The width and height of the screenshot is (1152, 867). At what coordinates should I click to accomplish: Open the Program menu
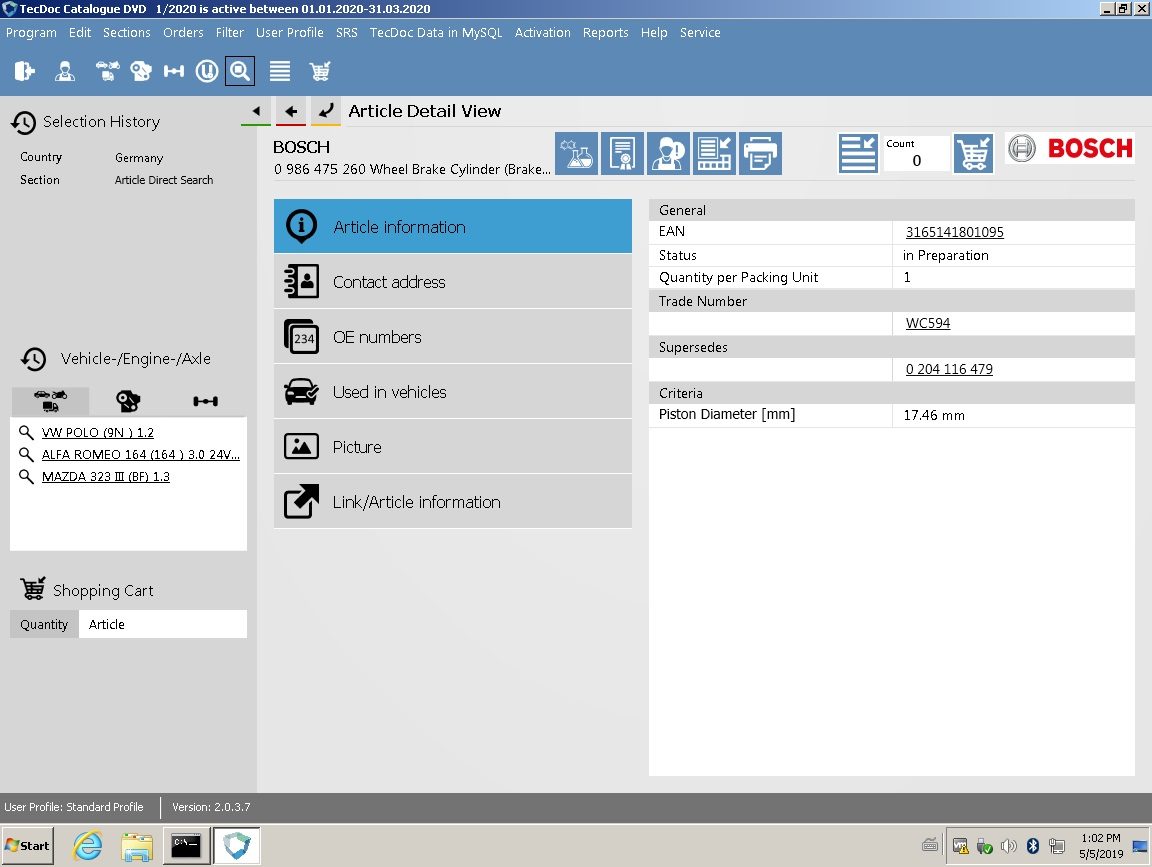pyautogui.click(x=31, y=32)
